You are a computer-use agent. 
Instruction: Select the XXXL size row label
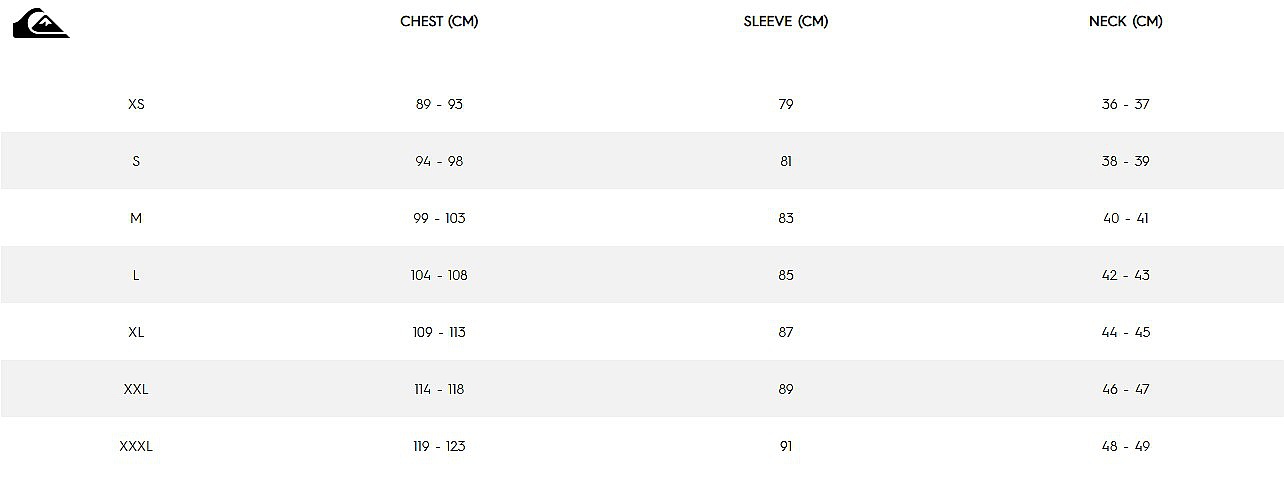tap(136, 446)
